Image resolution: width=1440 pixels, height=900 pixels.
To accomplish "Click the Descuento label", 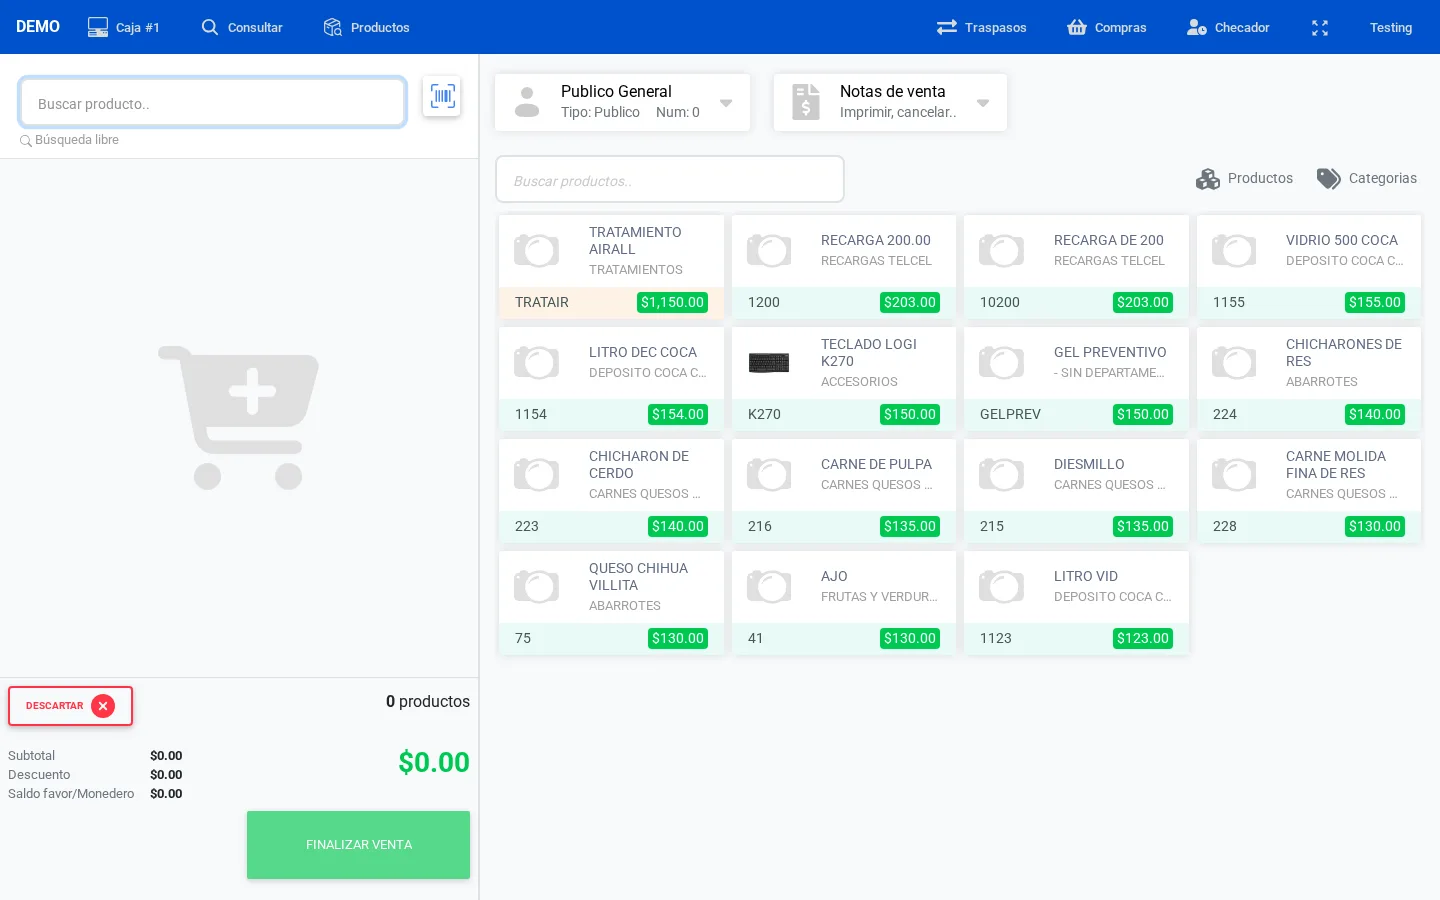I will point(39,775).
